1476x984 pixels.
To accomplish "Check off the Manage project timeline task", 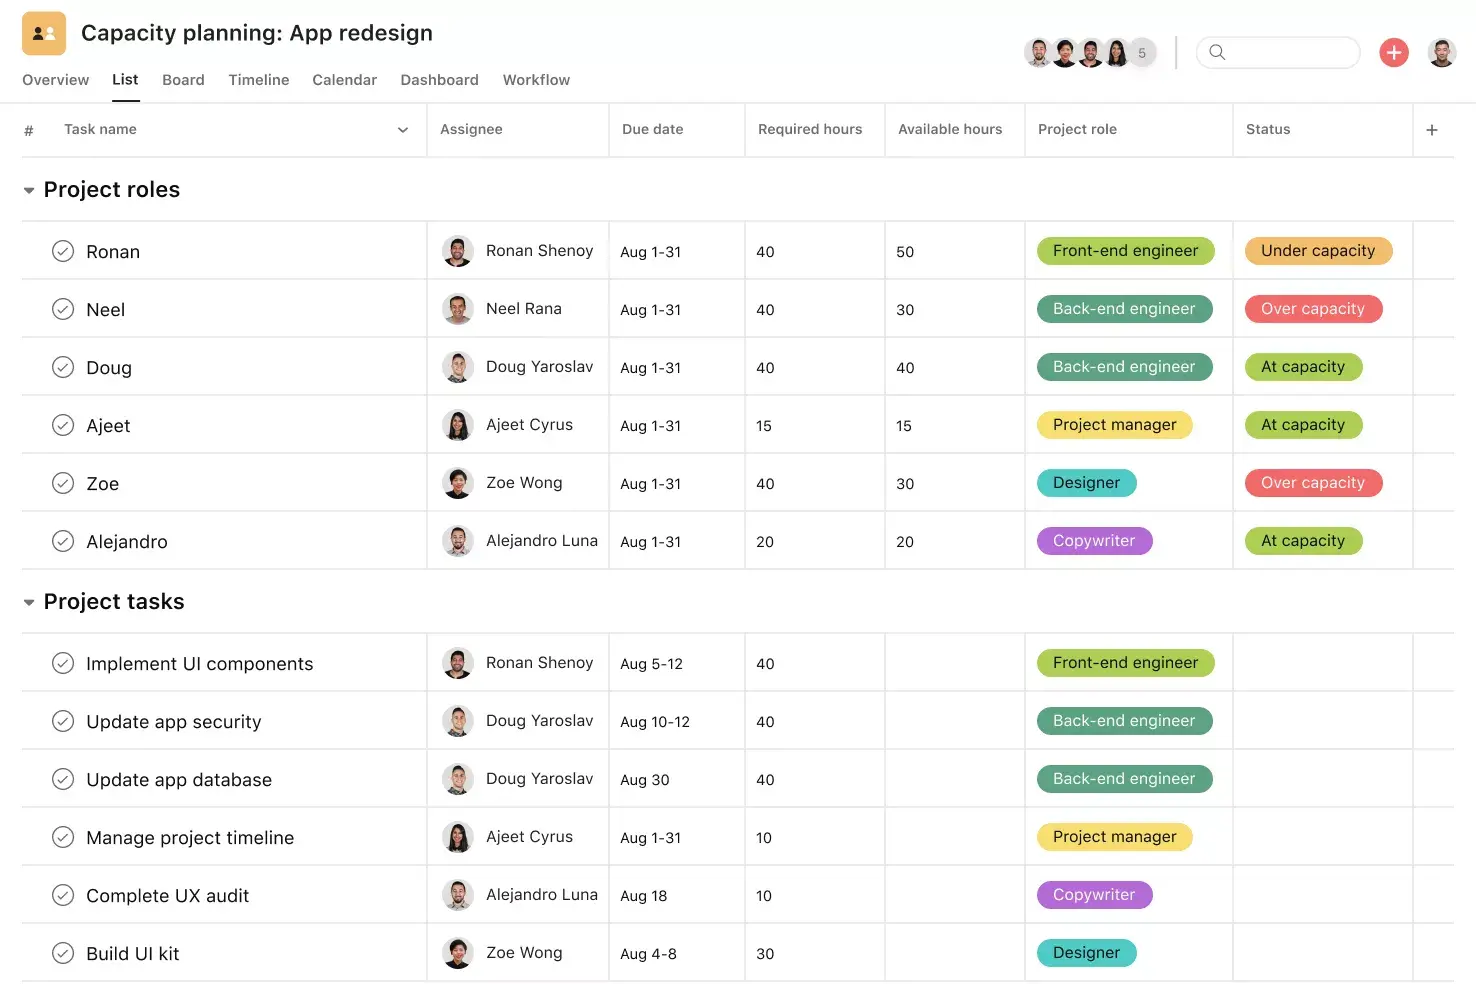I will point(63,837).
